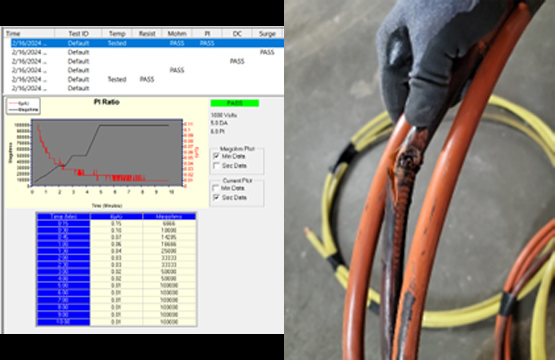
Task: Select the test row showing Surge PASS
Action: [147, 52]
